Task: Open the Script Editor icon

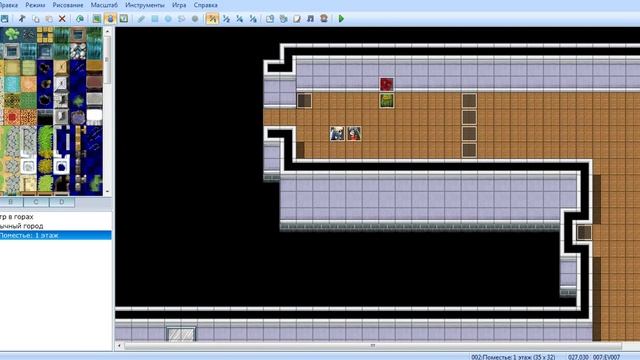Action: pyautogui.click(x=297, y=19)
